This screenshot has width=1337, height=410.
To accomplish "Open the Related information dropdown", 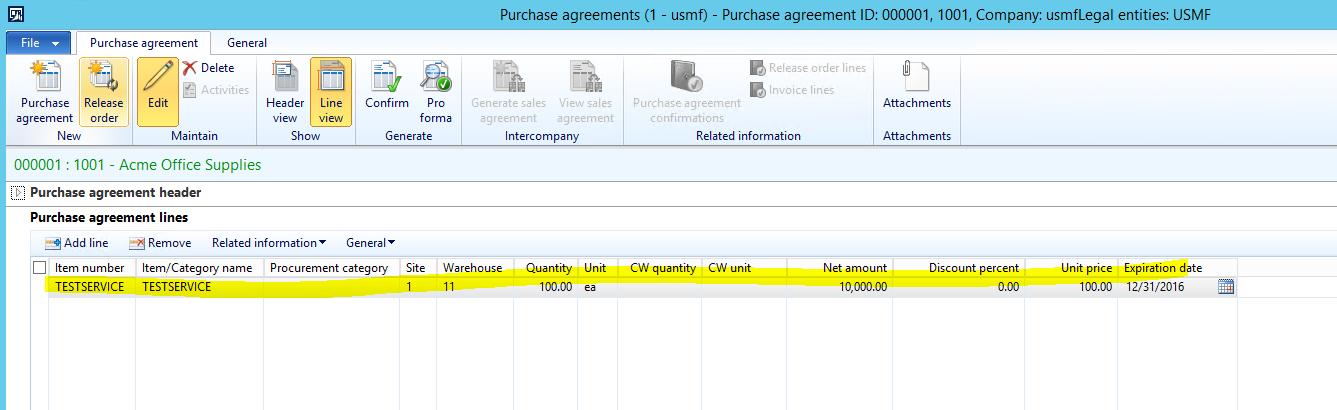I will pos(269,243).
